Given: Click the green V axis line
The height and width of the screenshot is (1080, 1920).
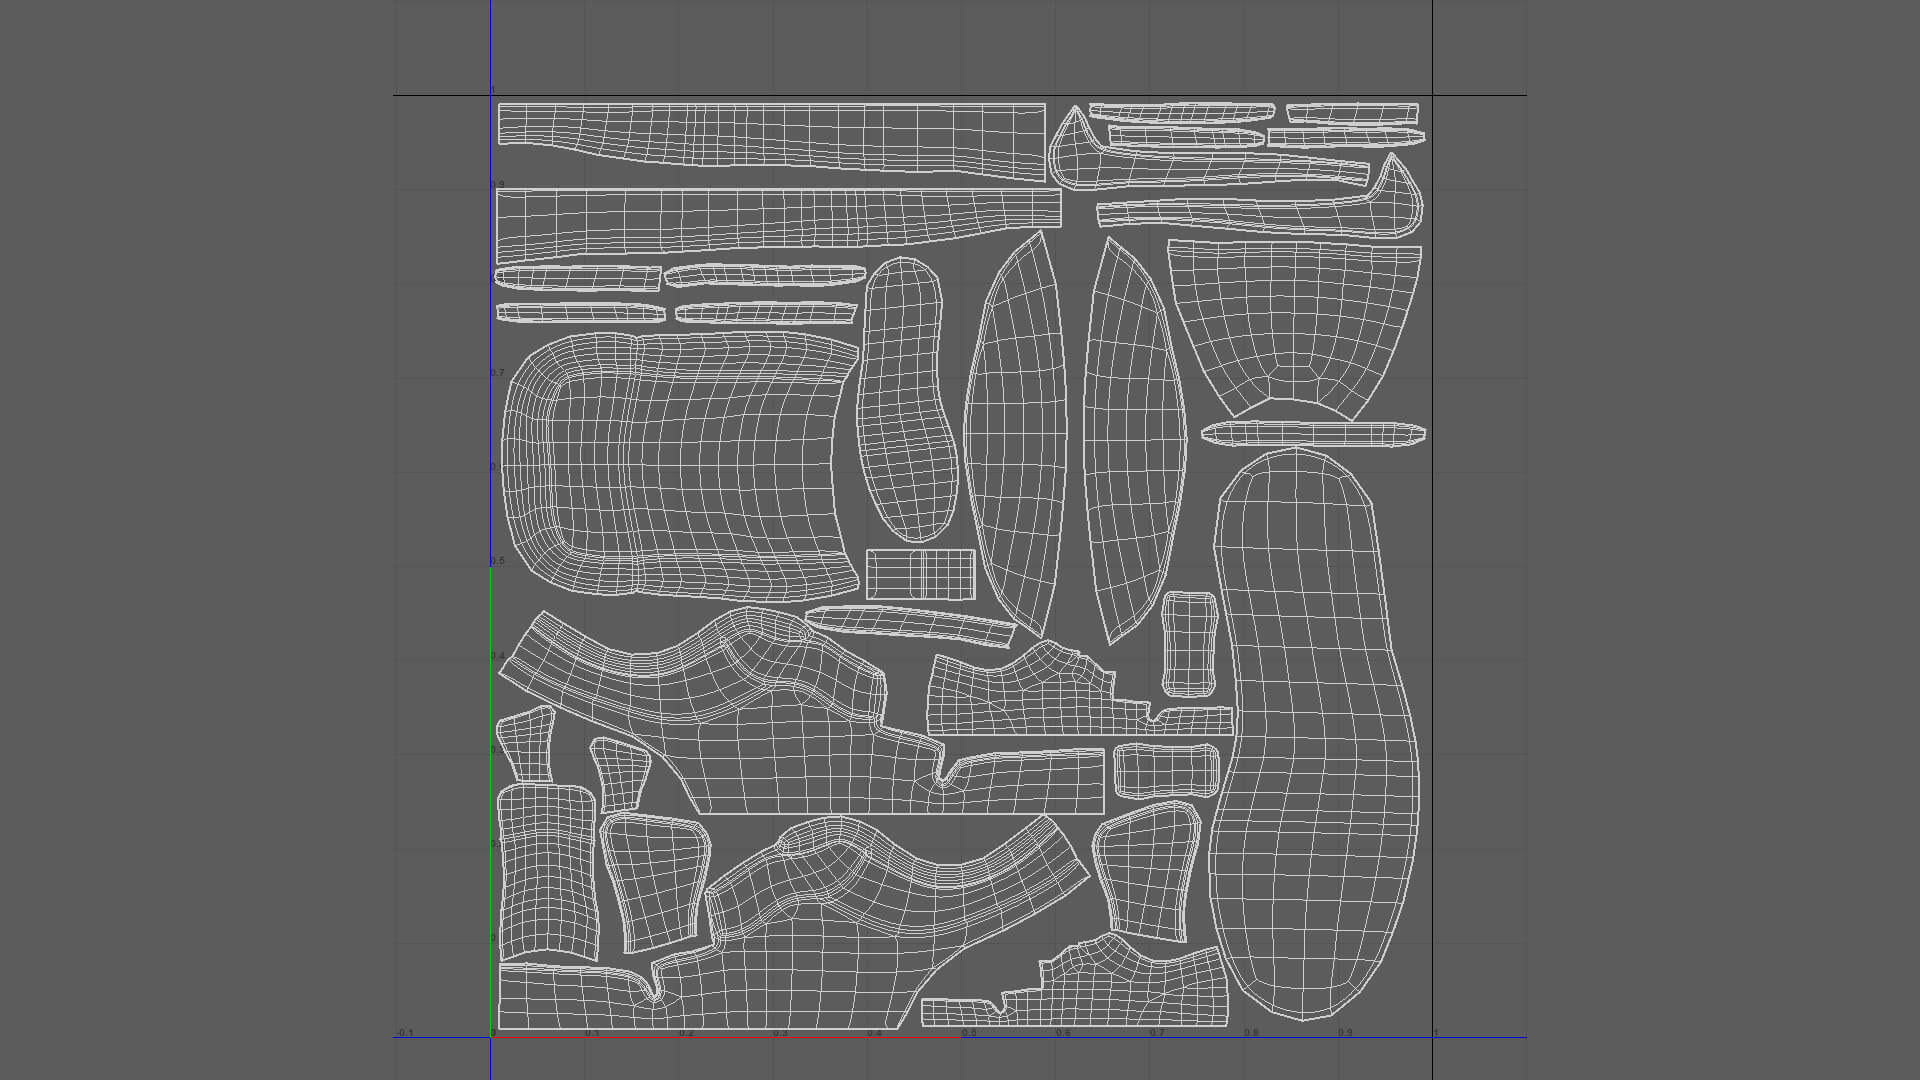Looking at the screenshot, I should [x=490, y=800].
